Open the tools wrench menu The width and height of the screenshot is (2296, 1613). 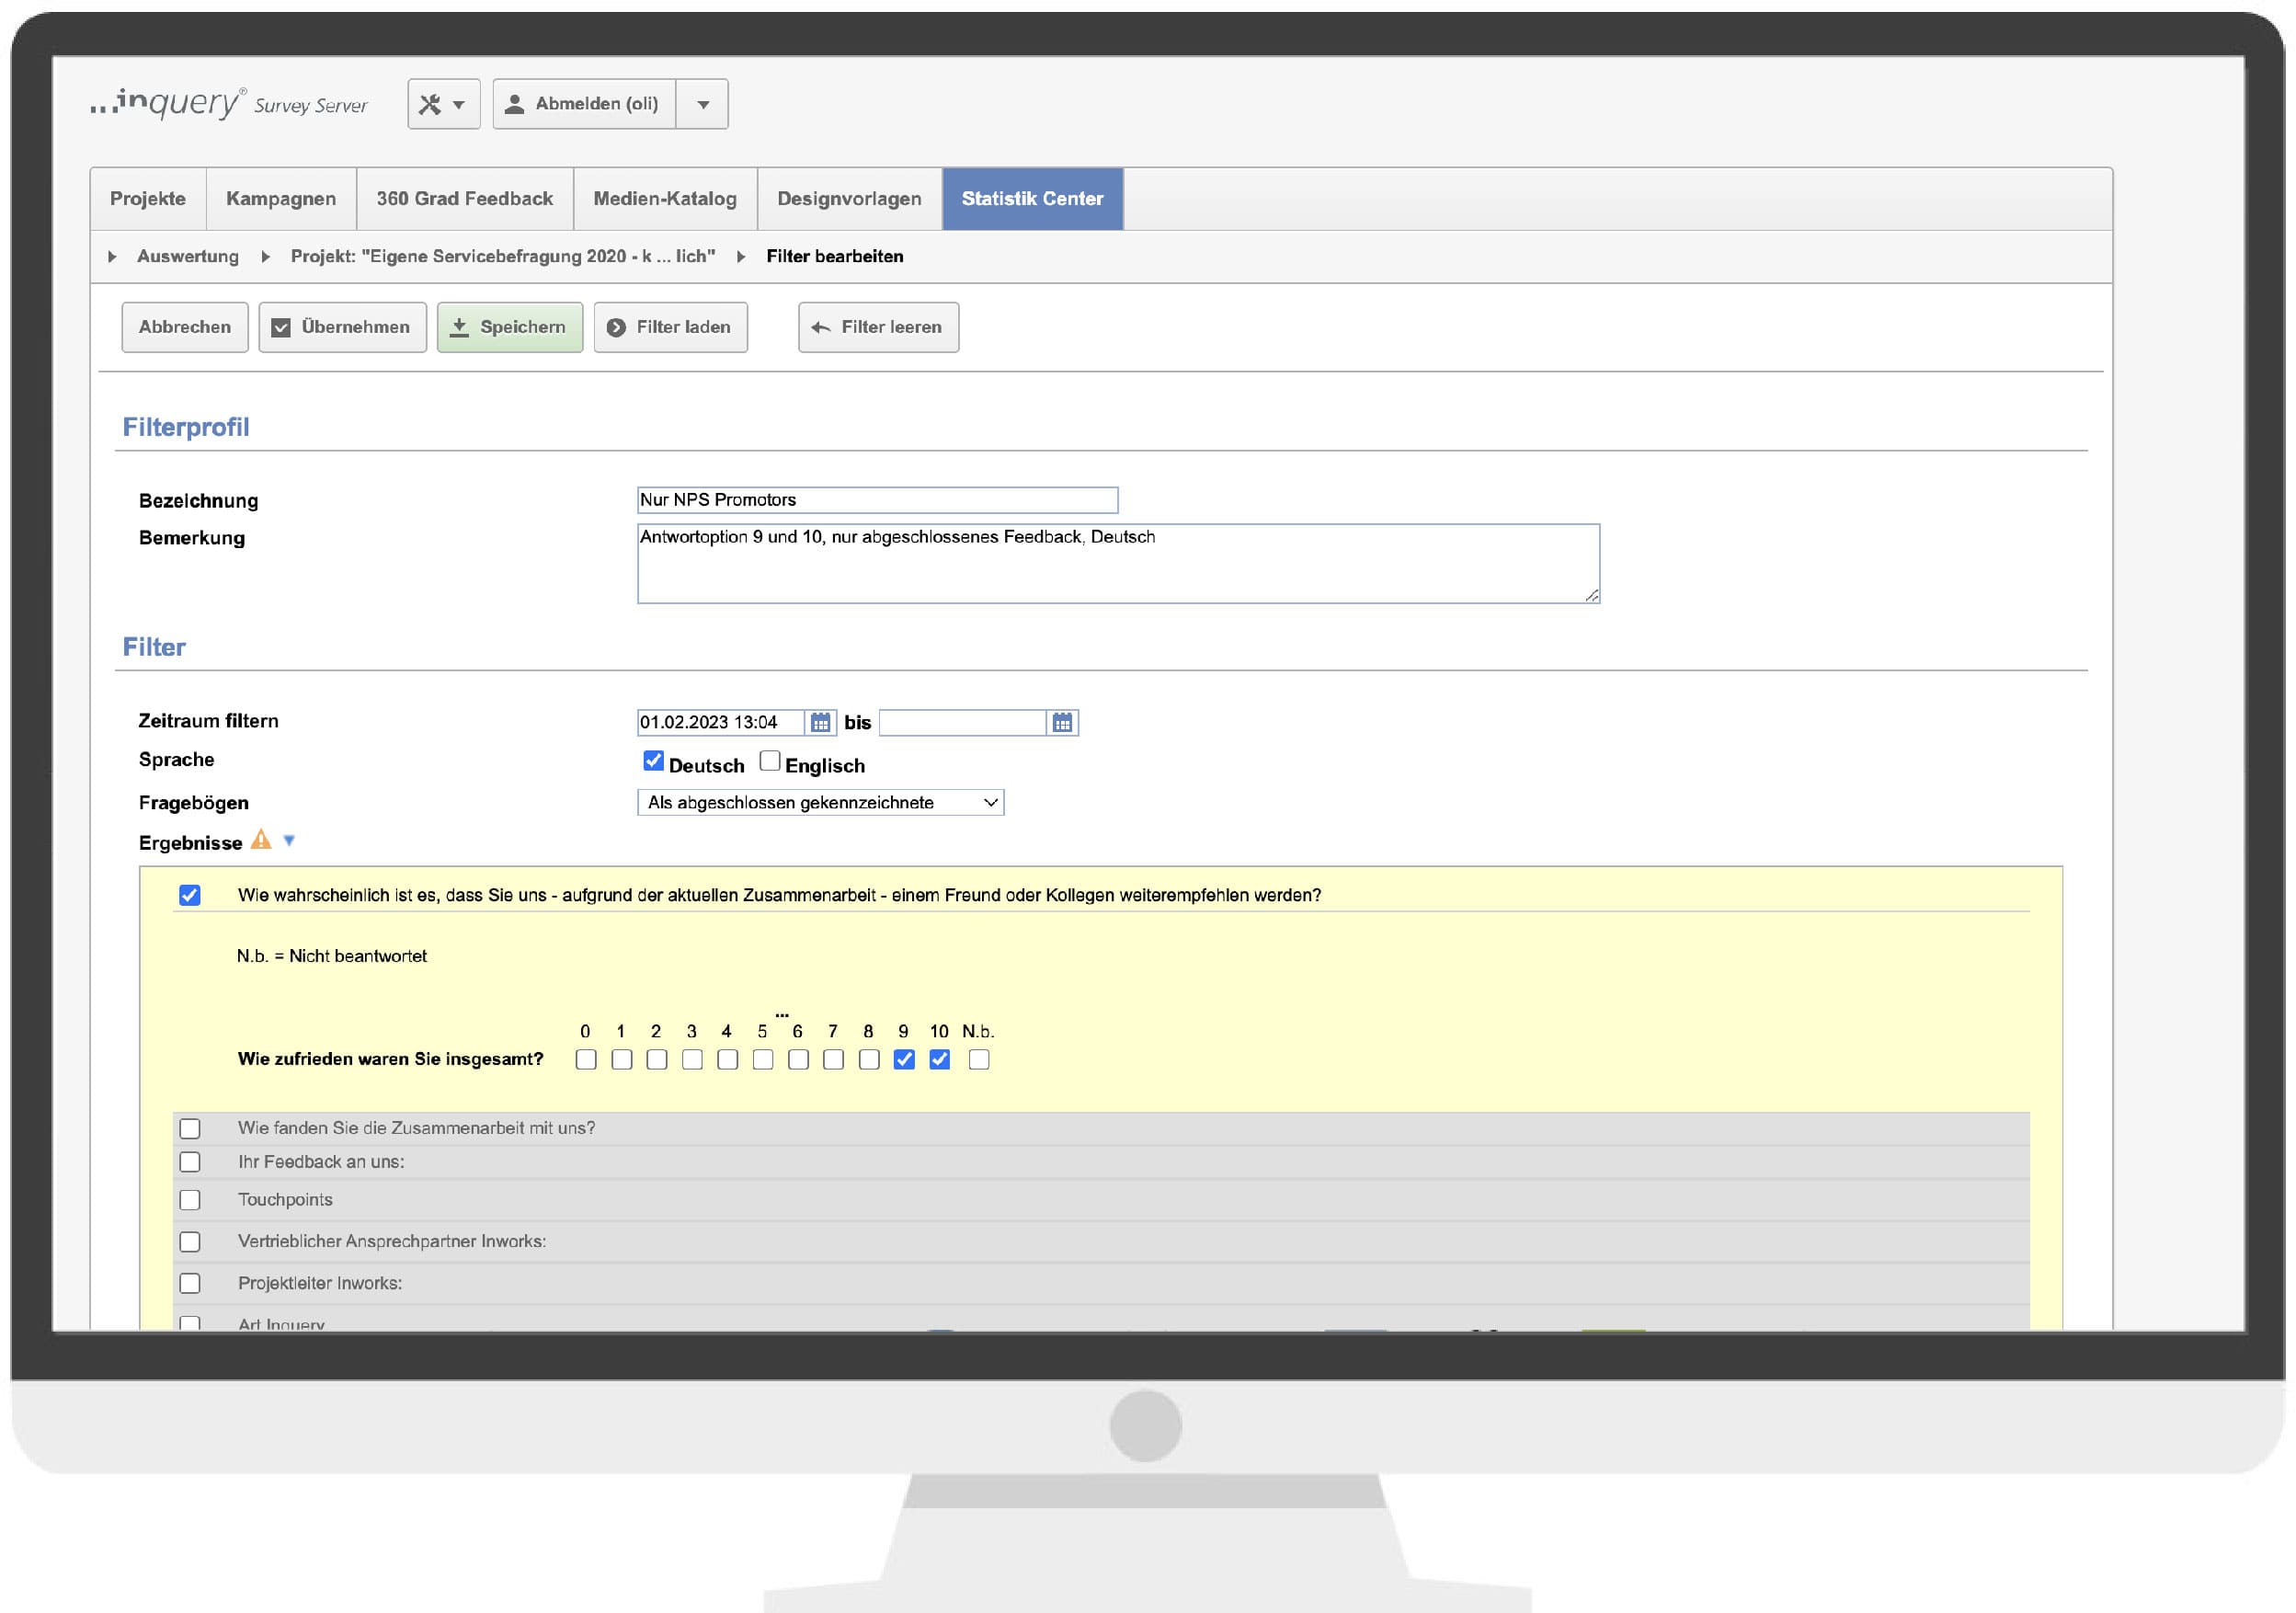pos(443,104)
